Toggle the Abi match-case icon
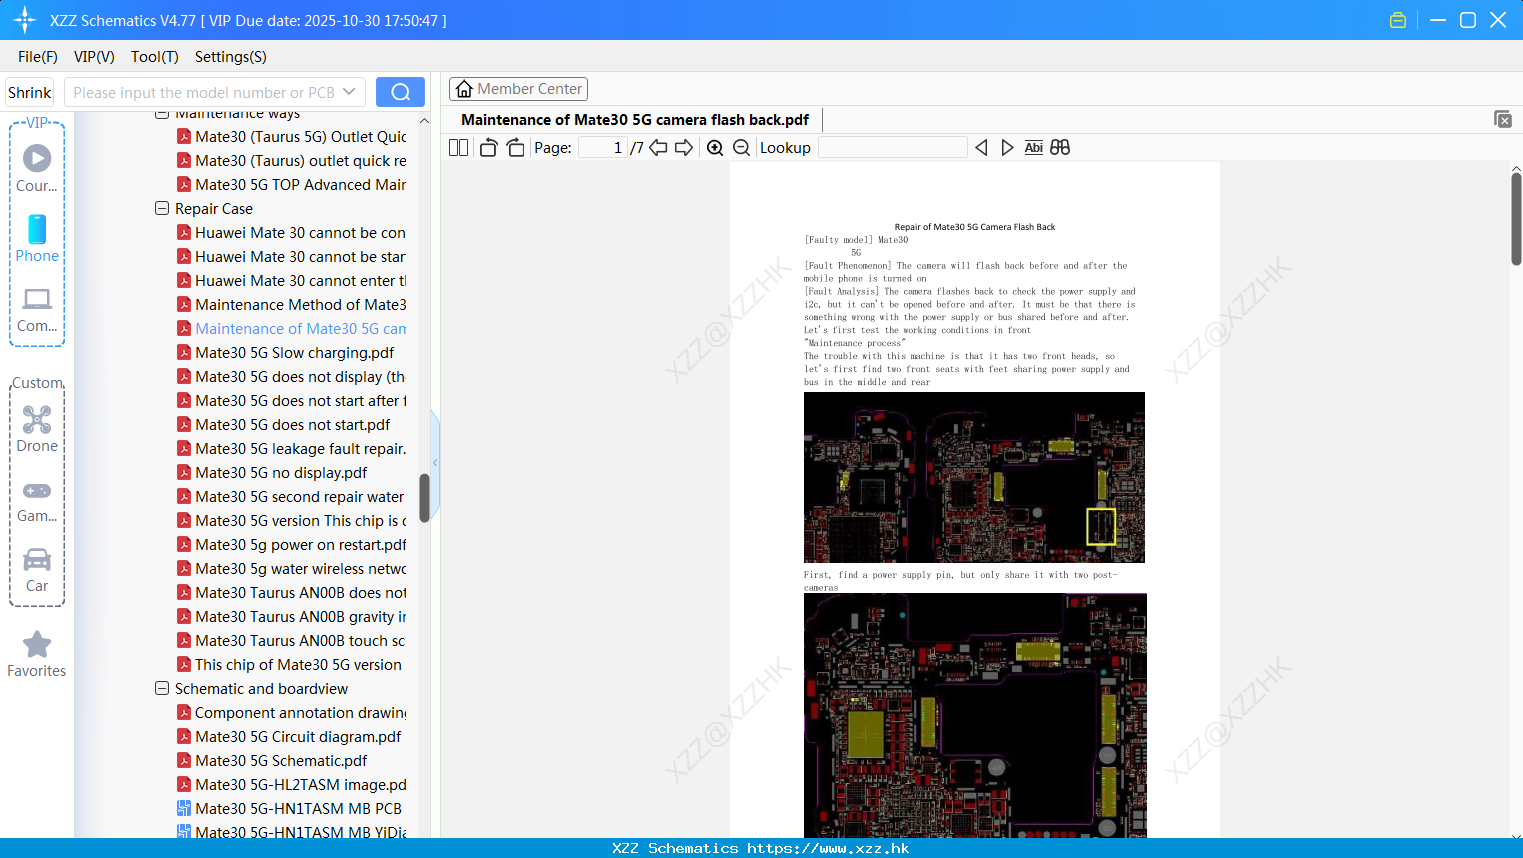 point(1034,147)
